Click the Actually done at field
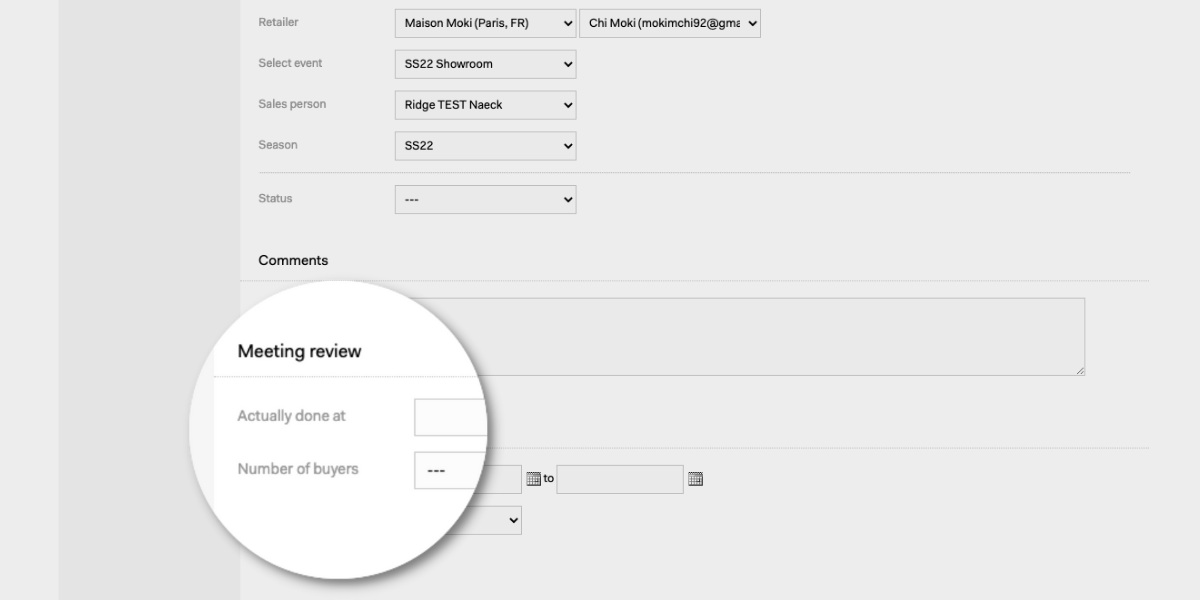This screenshot has width=1200, height=600. point(451,416)
